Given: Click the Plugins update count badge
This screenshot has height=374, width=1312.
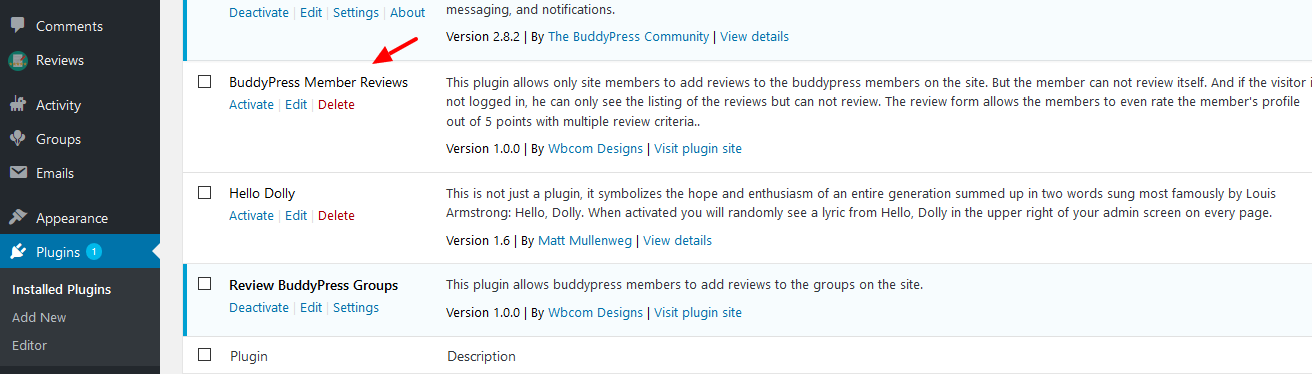Looking at the screenshot, I should 93,252.
